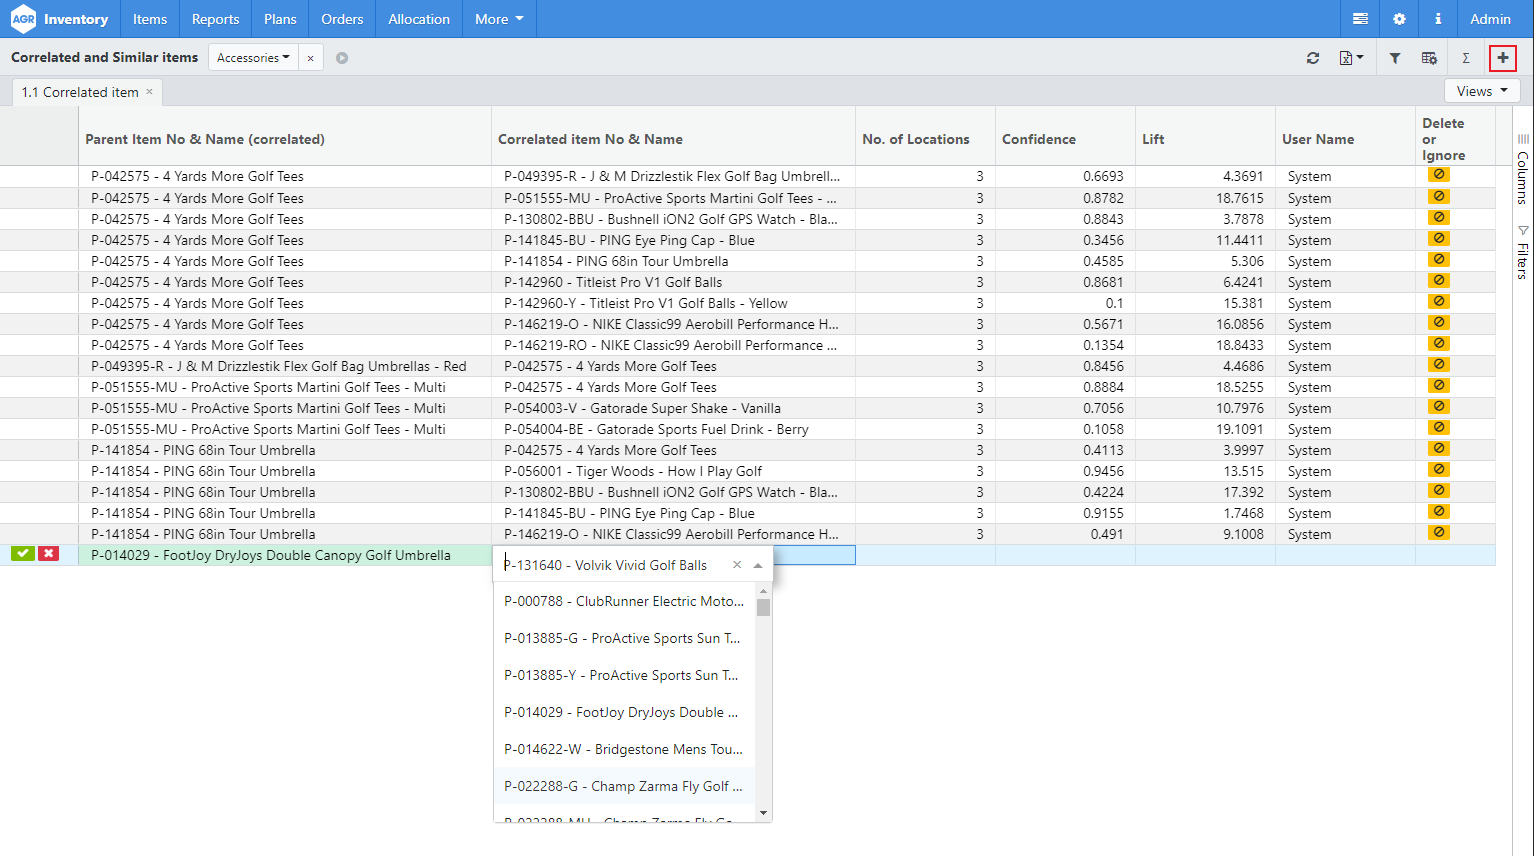Open the grid settings icon

coord(1429,57)
